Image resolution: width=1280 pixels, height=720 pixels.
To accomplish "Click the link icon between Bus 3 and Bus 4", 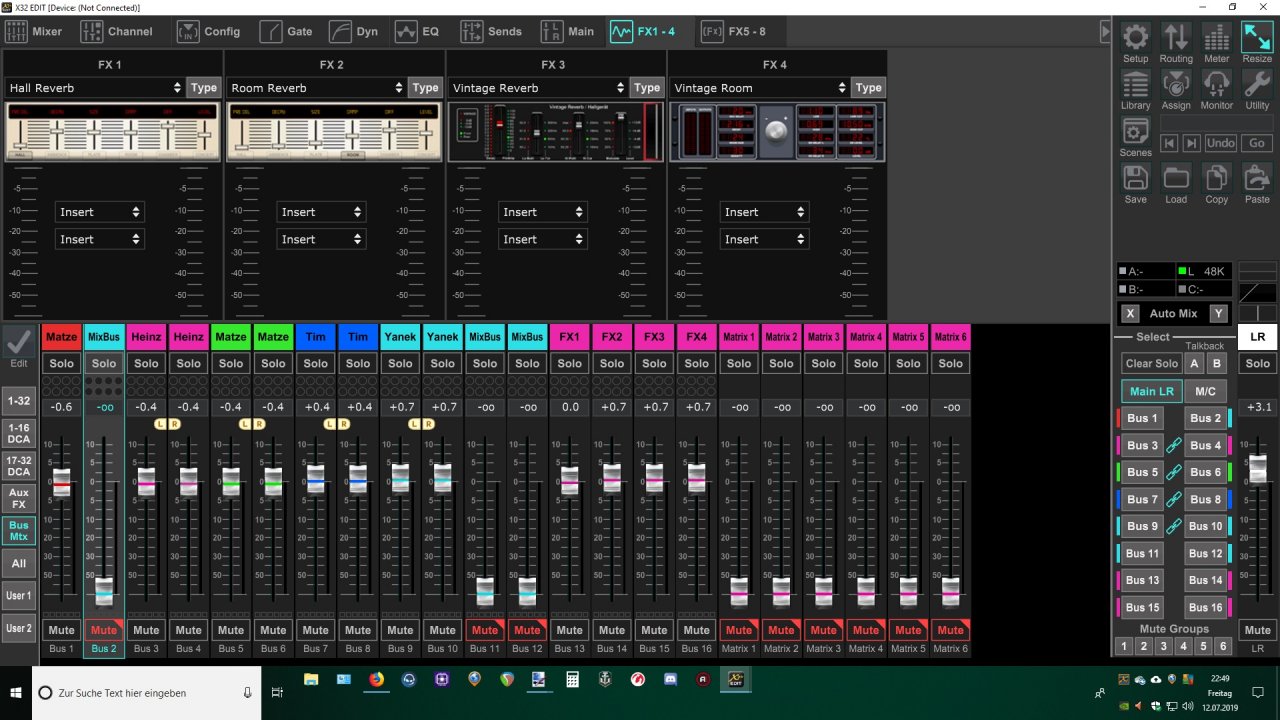I will click(1174, 445).
